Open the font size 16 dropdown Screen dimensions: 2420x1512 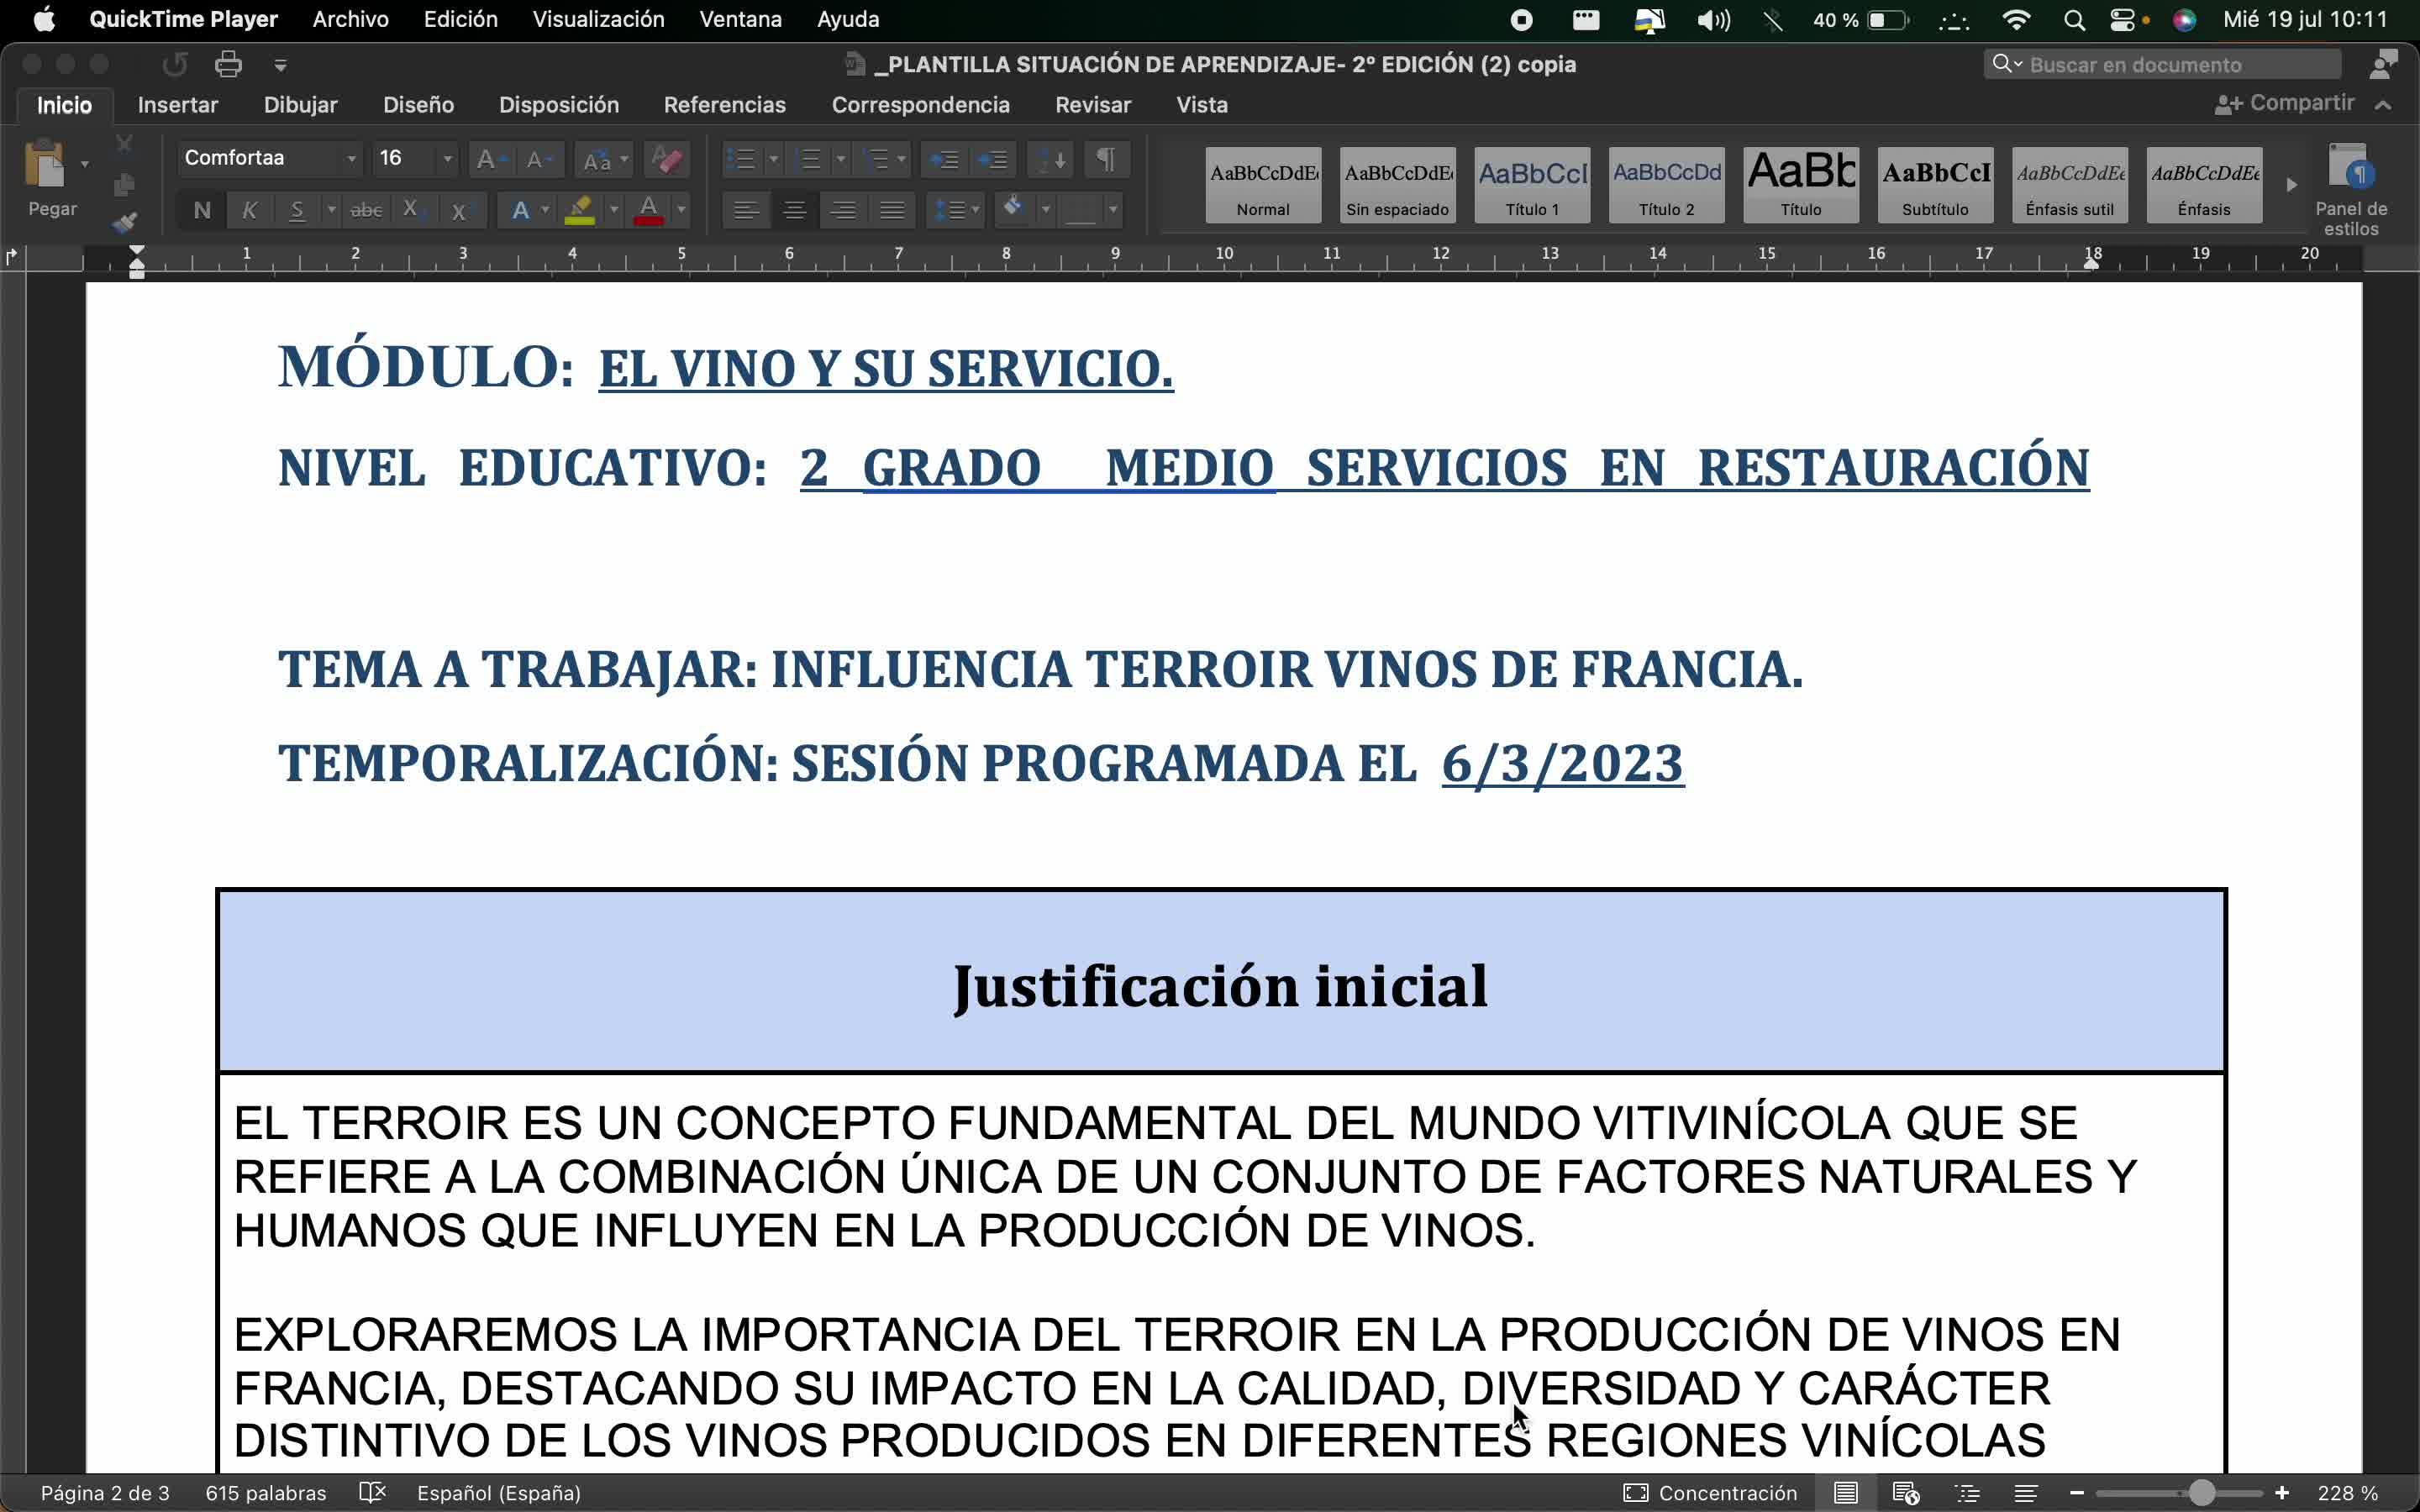(447, 159)
